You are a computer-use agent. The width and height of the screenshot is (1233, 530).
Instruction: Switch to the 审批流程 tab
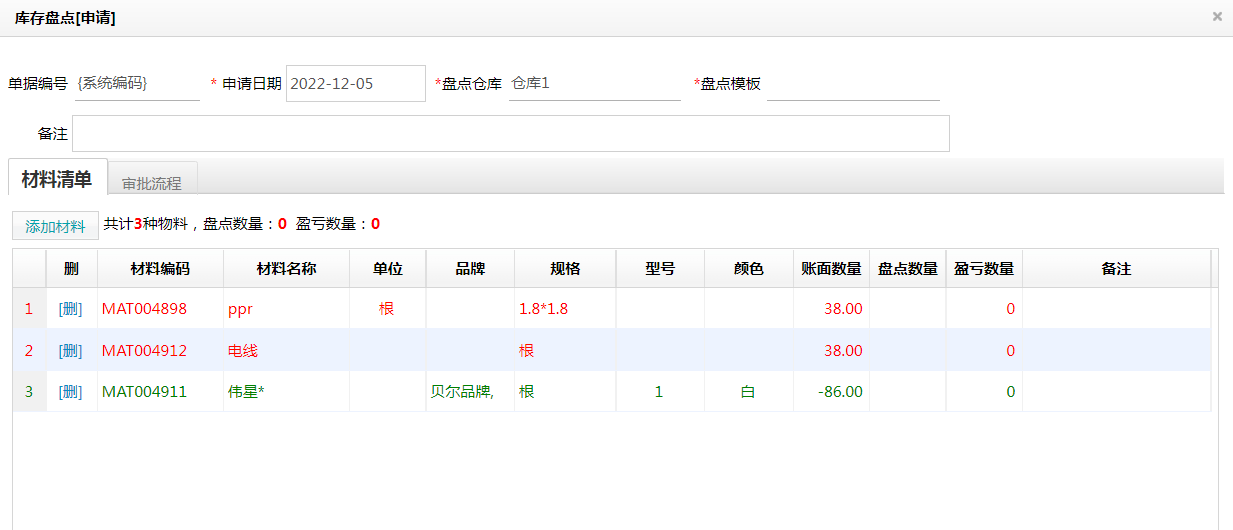click(x=152, y=183)
